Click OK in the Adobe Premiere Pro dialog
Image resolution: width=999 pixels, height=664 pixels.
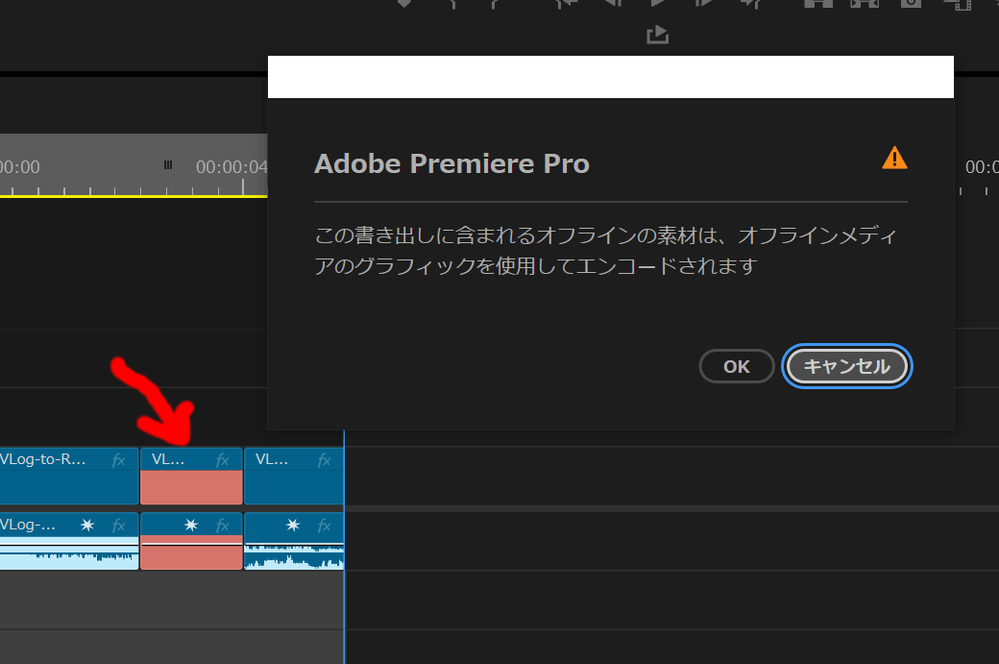[x=737, y=366]
